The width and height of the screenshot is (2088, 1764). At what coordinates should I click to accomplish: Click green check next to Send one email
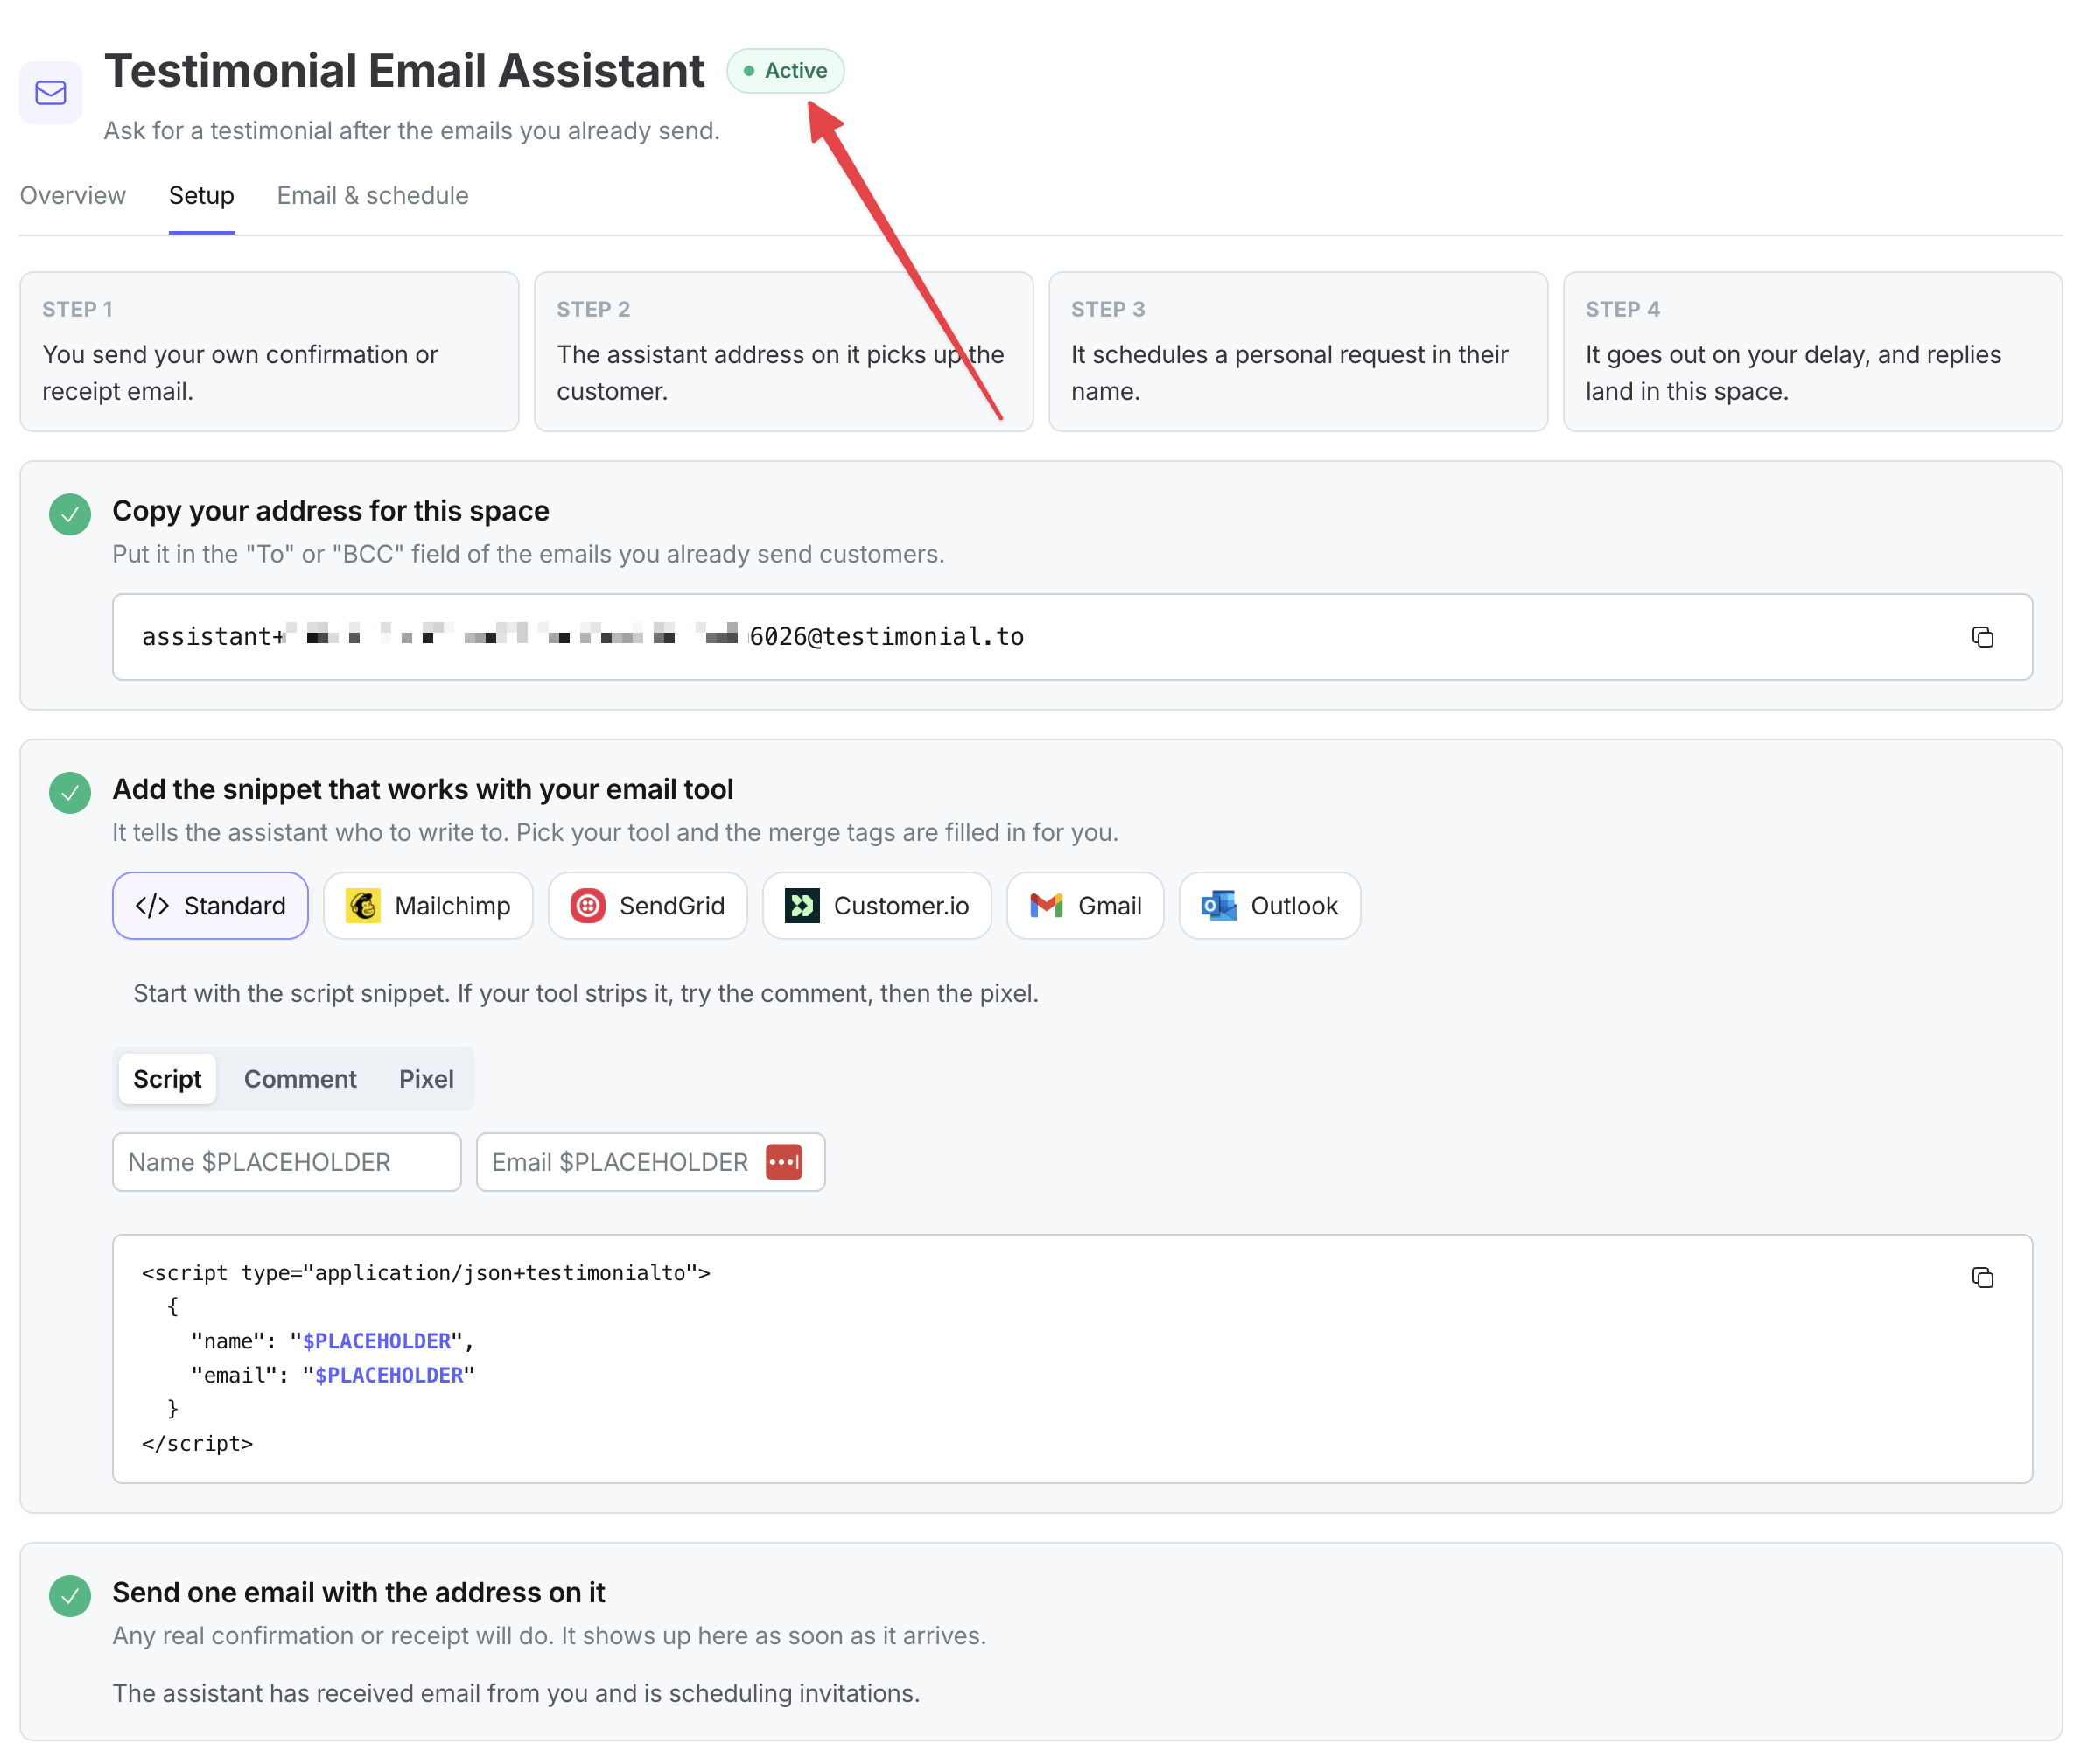[70, 1596]
